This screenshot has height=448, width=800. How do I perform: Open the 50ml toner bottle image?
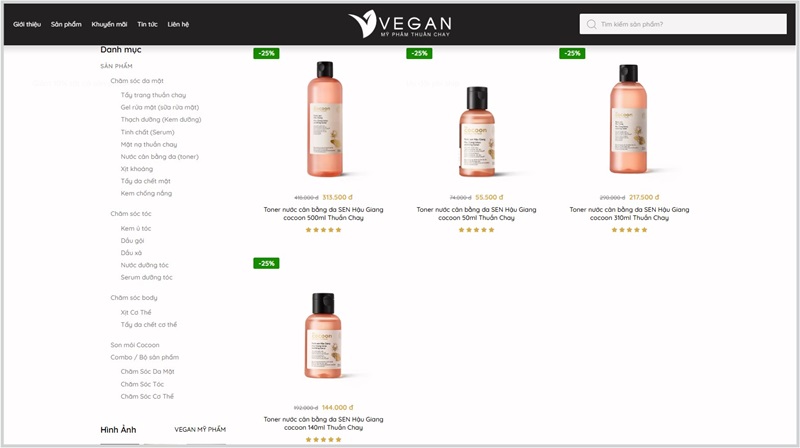click(477, 132)
